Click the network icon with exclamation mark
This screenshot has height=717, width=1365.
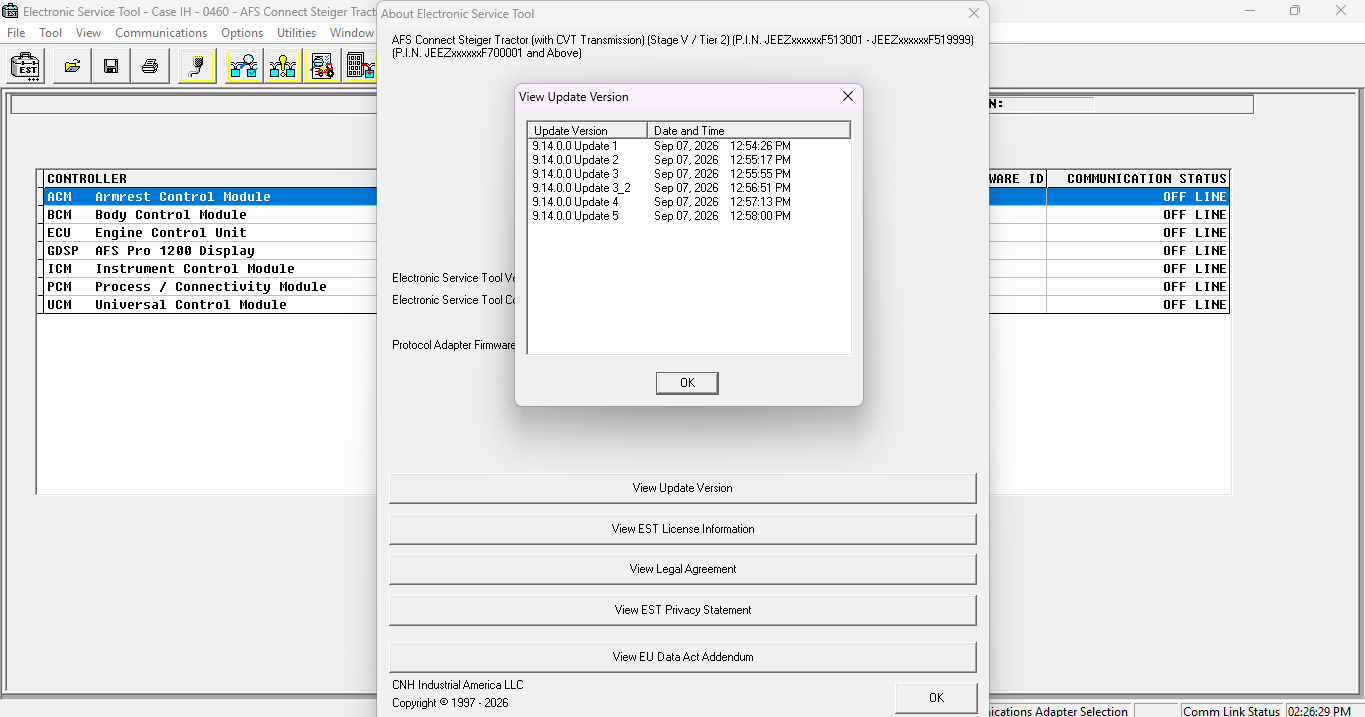click(283, 67)
